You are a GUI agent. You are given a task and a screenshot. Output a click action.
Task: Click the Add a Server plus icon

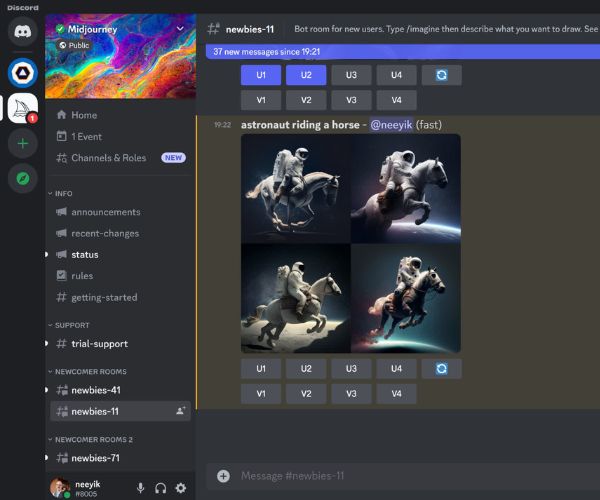pyautogui.click(x=22, y=144)
